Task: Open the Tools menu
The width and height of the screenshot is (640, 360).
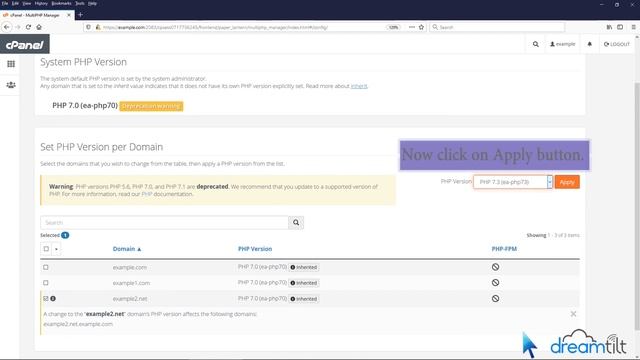Action: click(x=80, y=3)
